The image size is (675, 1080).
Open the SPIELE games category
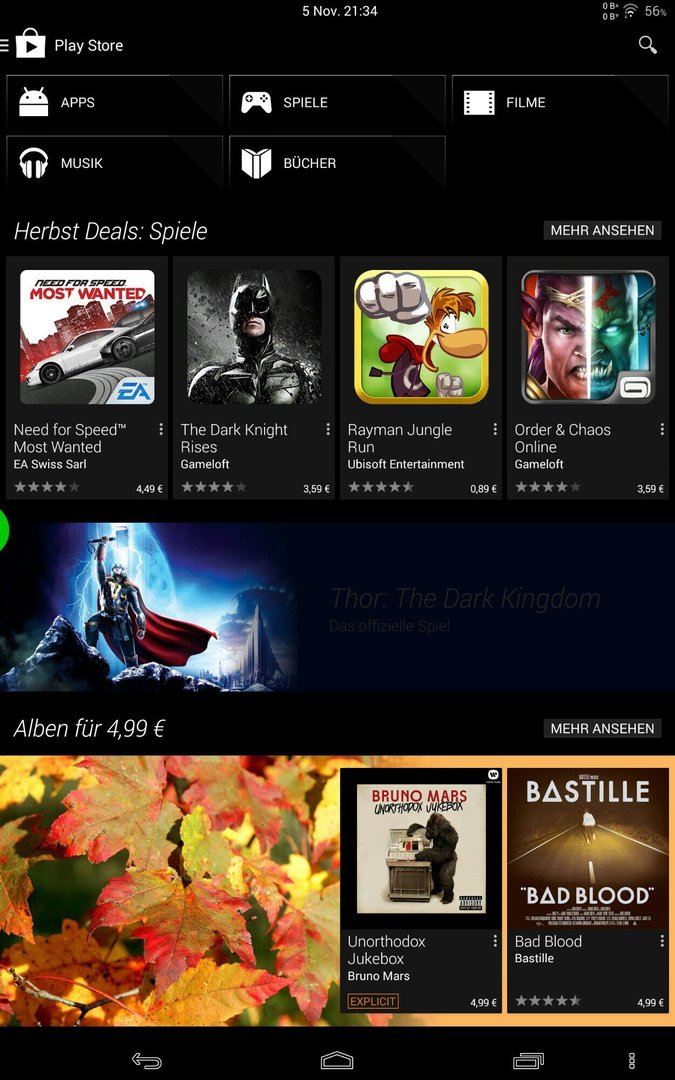click(x=338, y=102)
